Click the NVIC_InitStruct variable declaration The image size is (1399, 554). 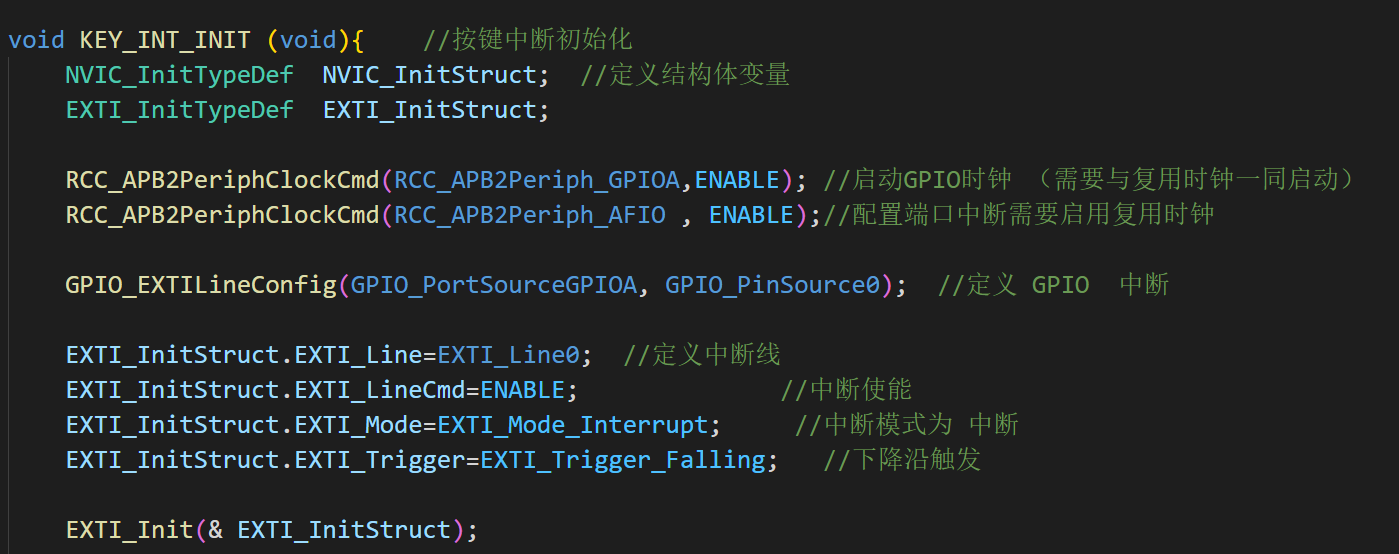(x=430, y=75)
